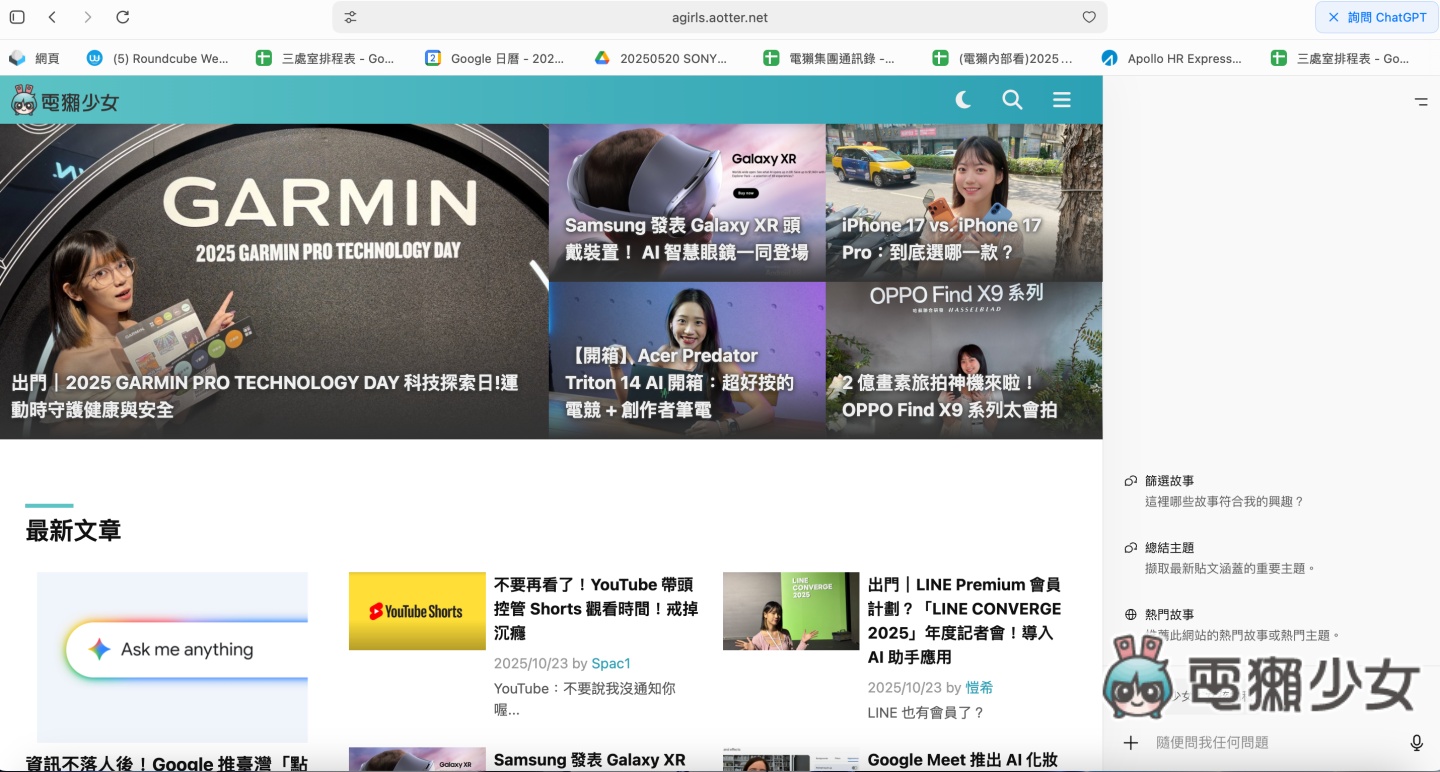Viewport: 1440px width, 772px height.
Task: Open the Roundcube Webmail bookmark
Action: click(x=158, y=58)
